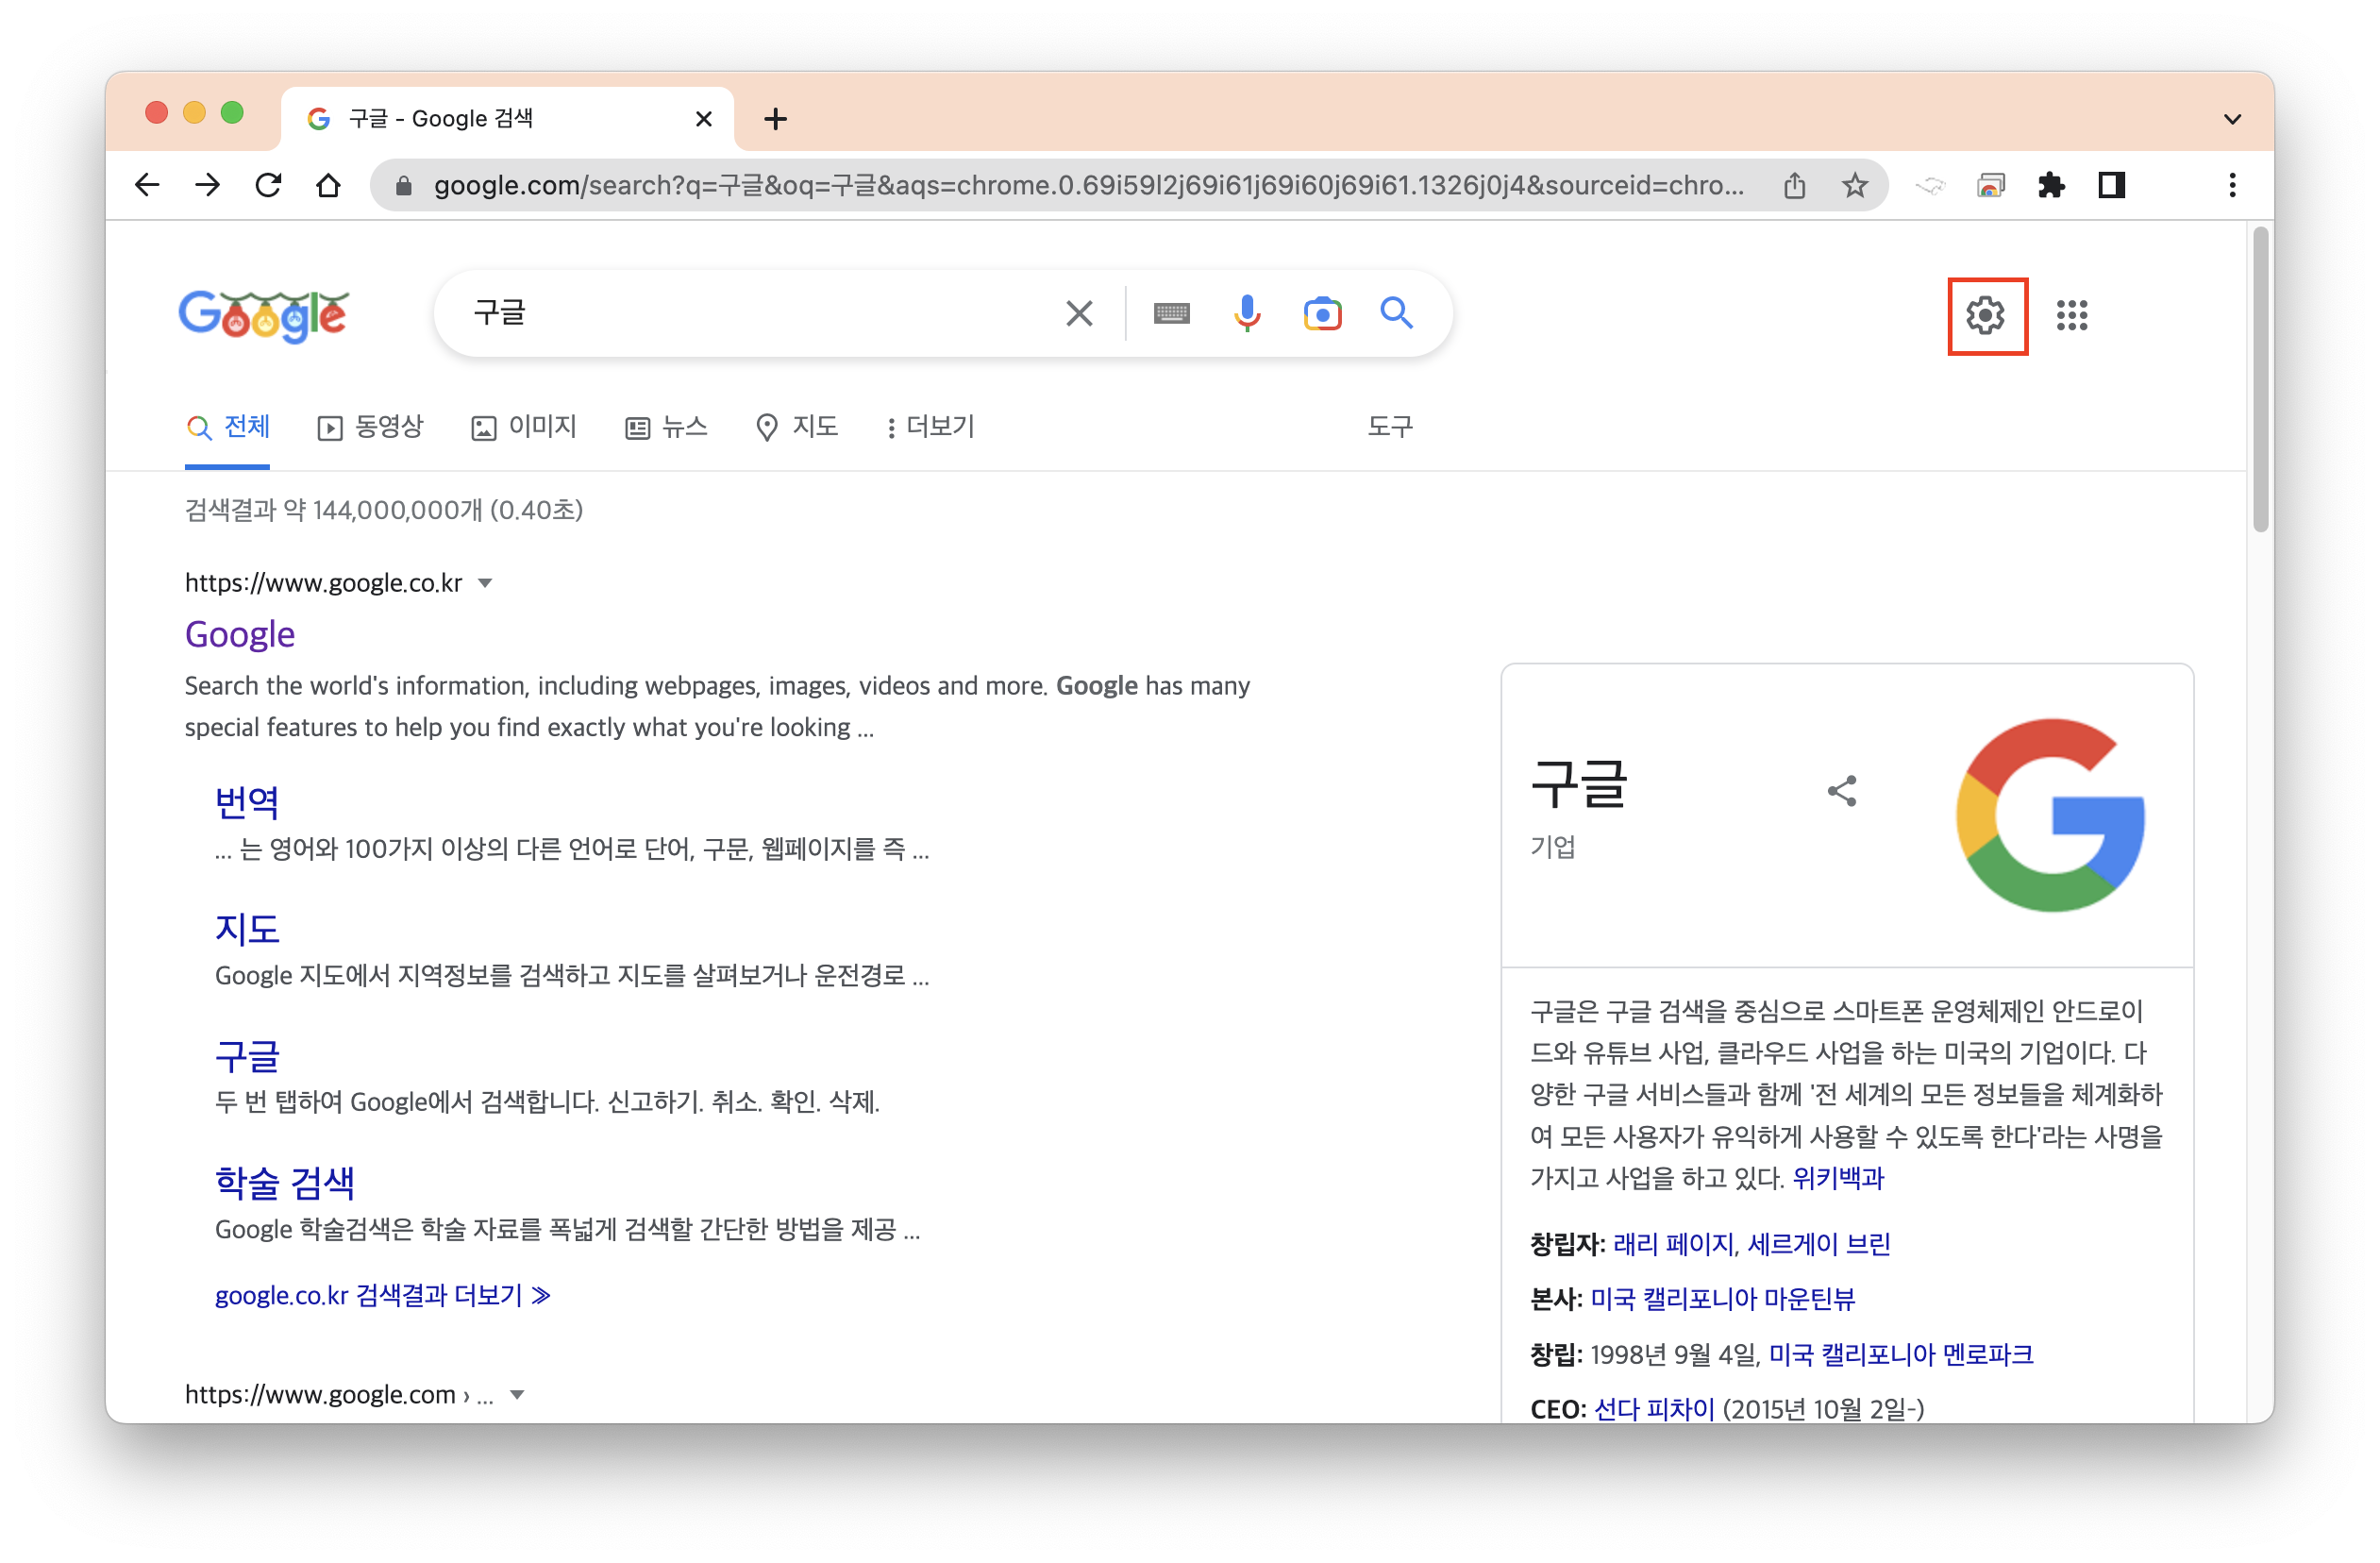Share the 구글 knowledge panel
The image size is (2380, 1563).
(1841, 791)
